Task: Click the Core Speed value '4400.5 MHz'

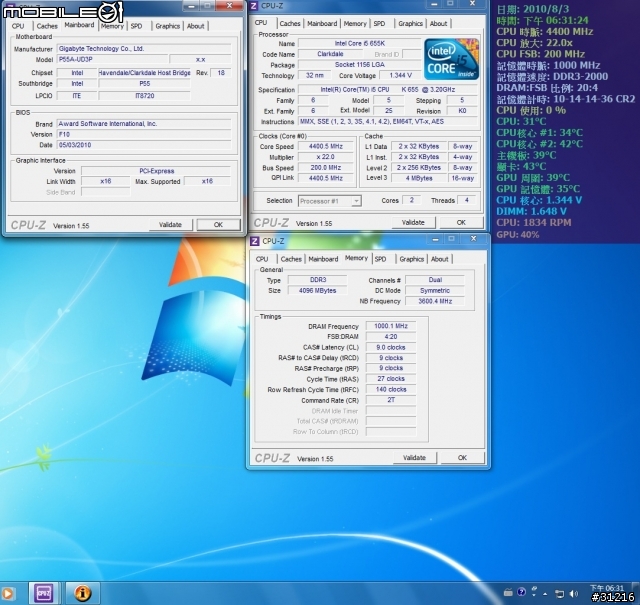Action: pos(326,147)
